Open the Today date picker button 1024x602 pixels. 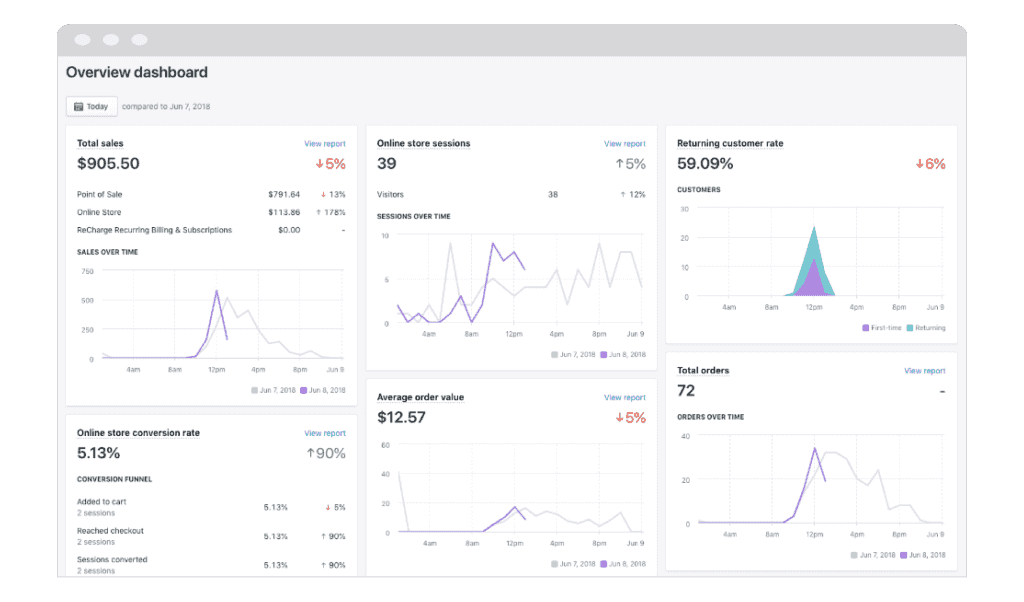[91, 106]
